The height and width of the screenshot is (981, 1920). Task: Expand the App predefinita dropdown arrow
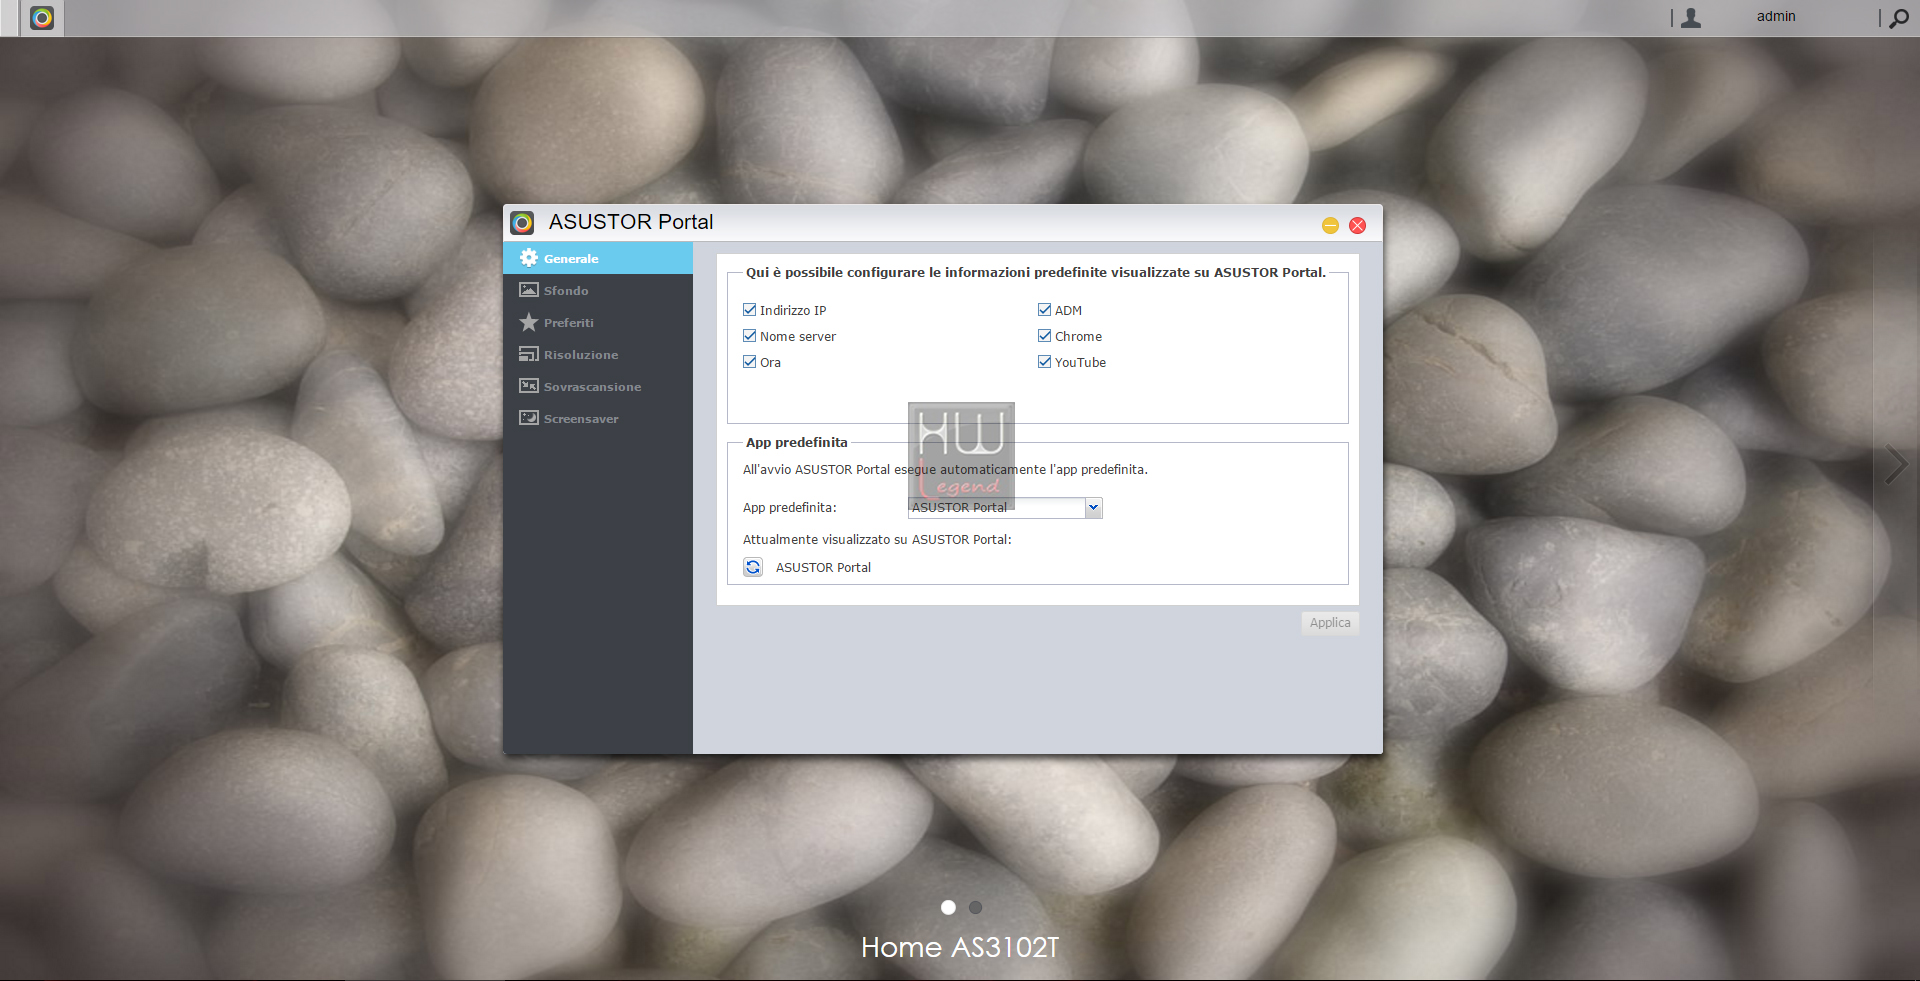[x=1094, y=507]
